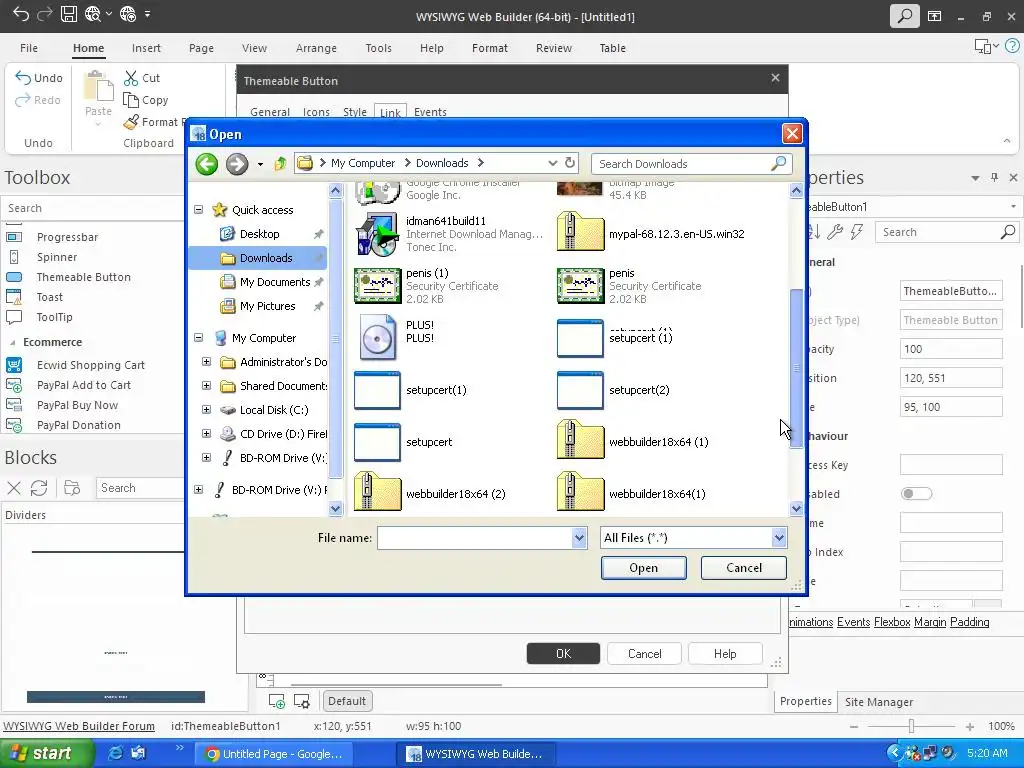The height and width of the screenshot is (768, 1024).
Task: Select the setupcert(2) file
Action: point(613,390)
